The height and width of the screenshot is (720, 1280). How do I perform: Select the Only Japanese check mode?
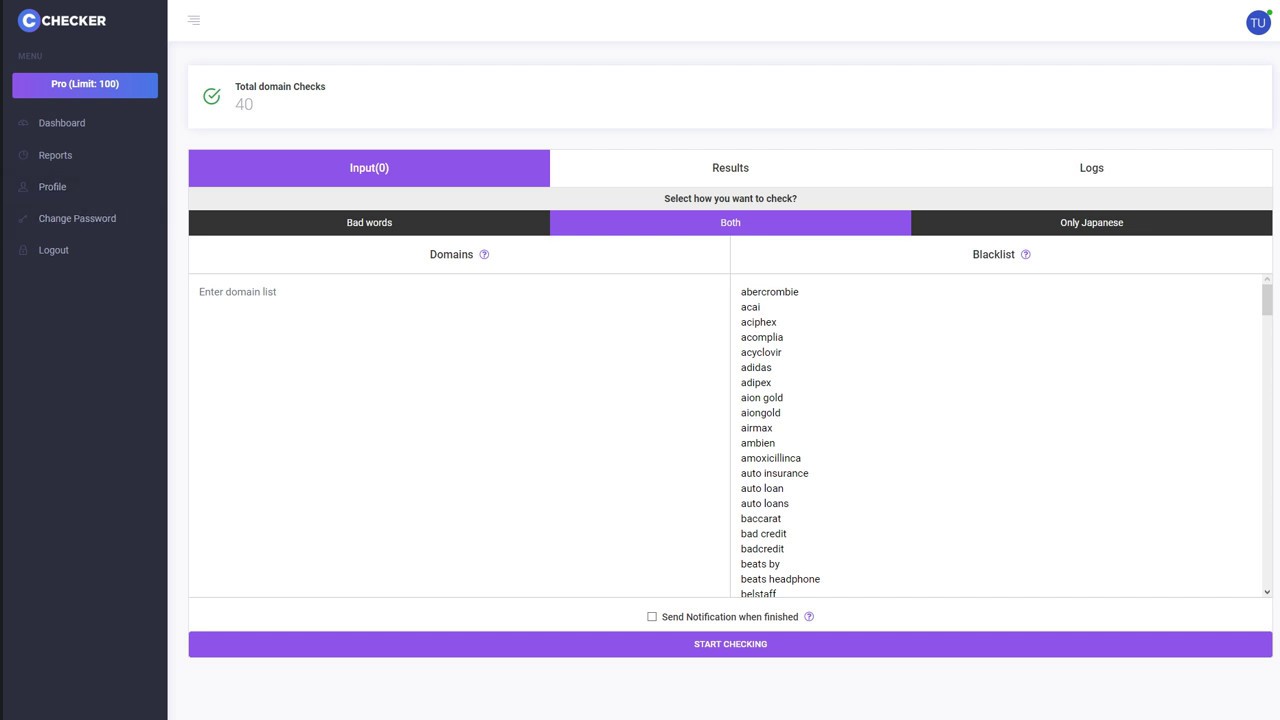click(1091, 223)
